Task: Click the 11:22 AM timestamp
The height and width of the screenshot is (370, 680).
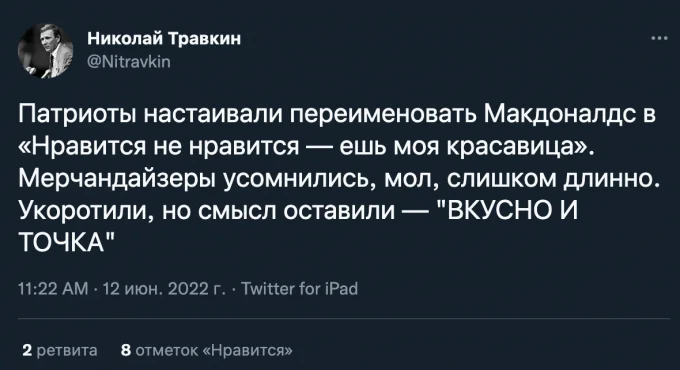Action: coord(53,289)
